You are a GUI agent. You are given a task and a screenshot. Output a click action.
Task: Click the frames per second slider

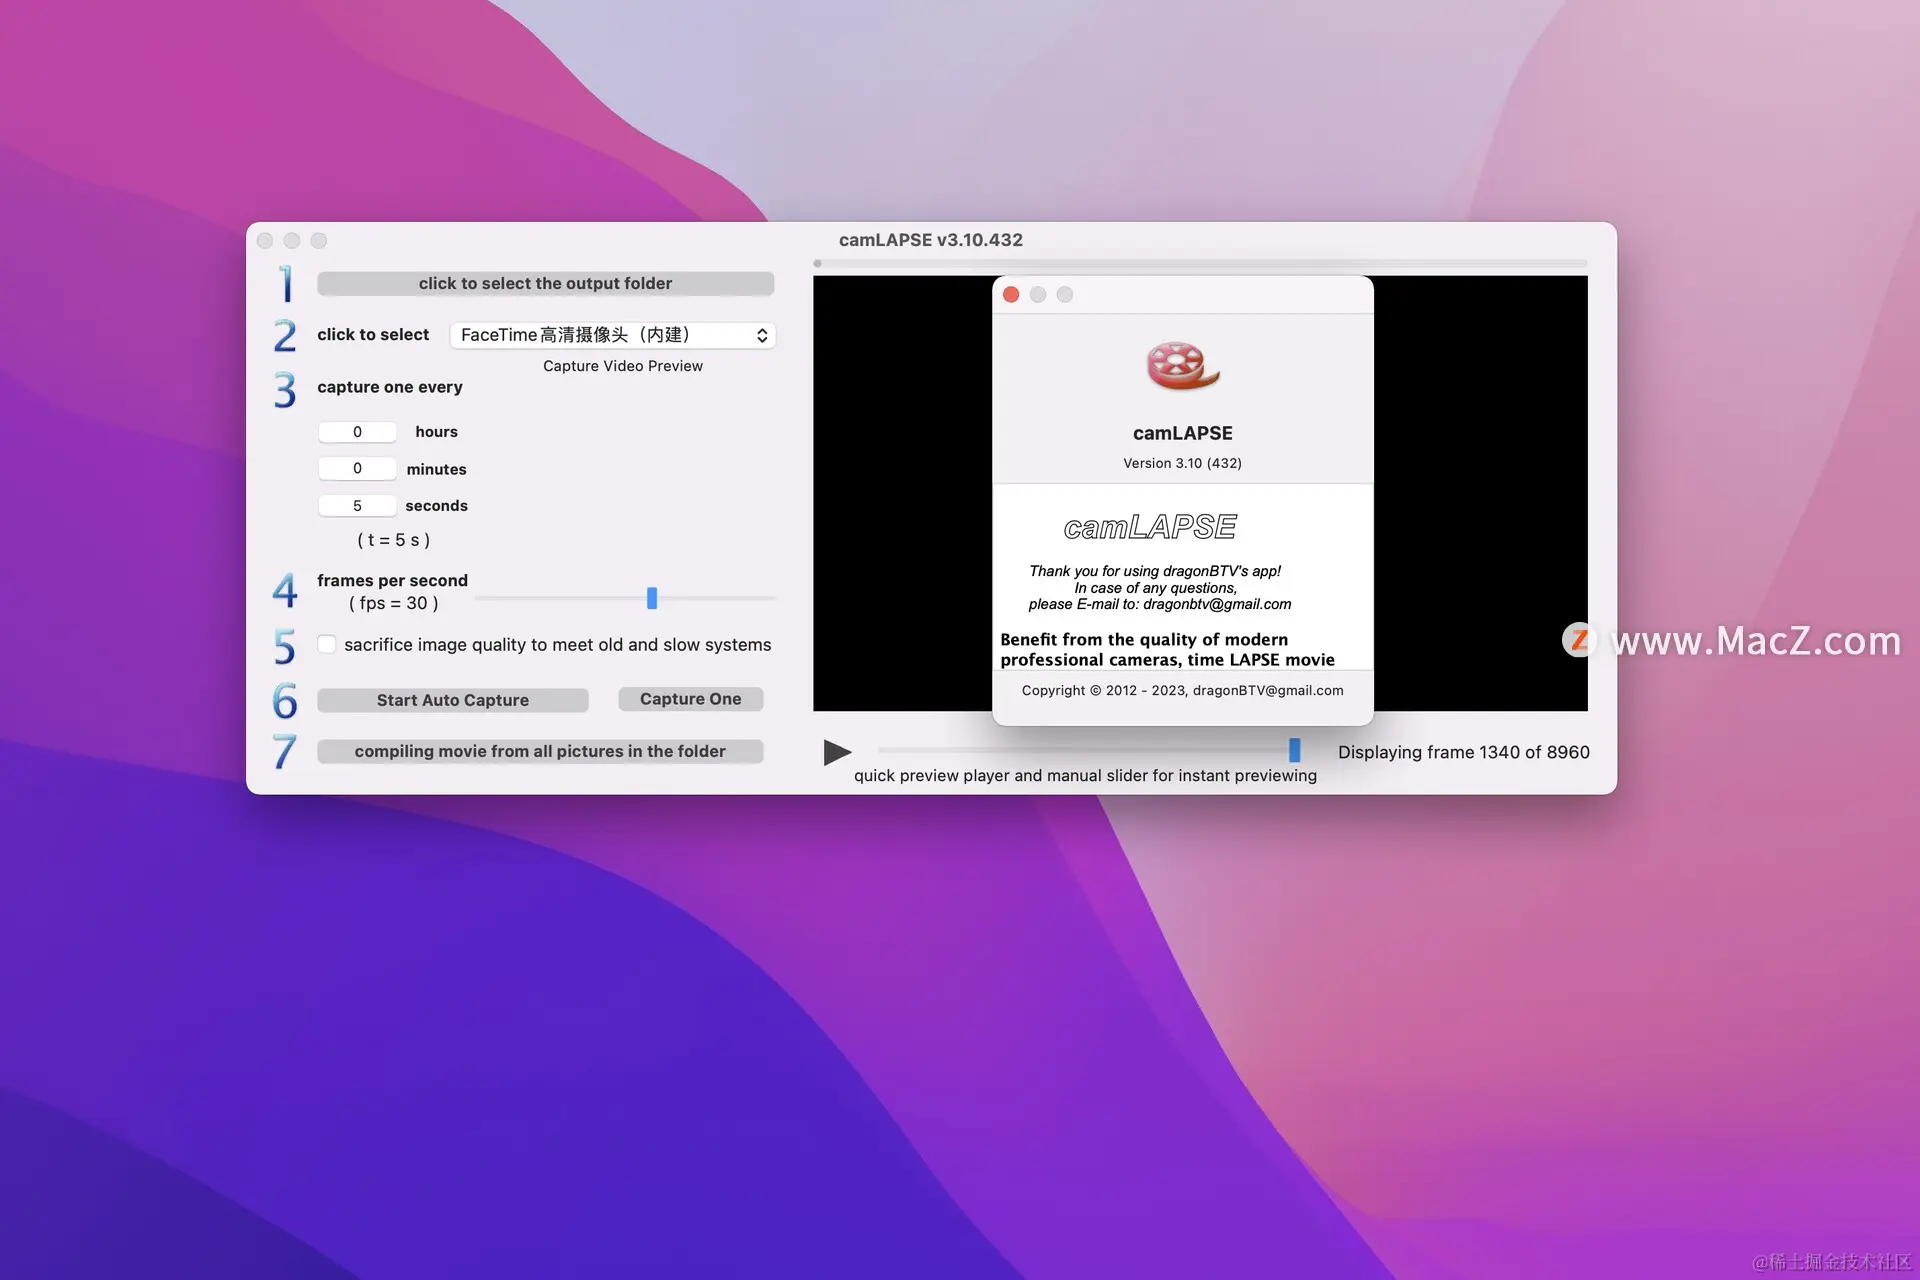[x=652, y=598]
